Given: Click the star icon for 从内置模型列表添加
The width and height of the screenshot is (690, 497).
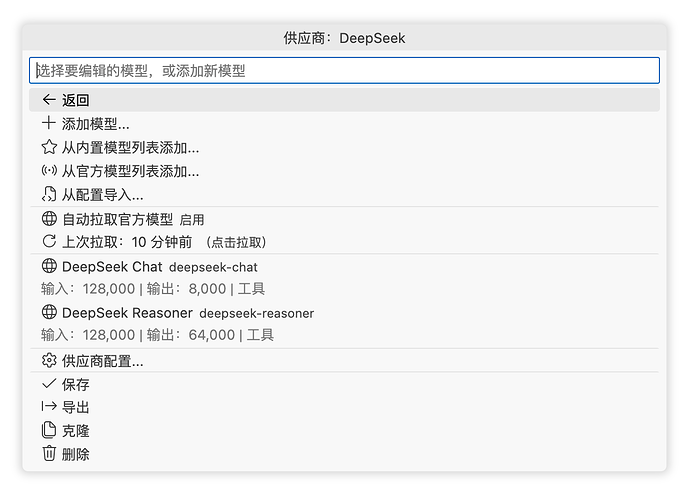Looking at the screenshot, I should click(x=49, y=147).
